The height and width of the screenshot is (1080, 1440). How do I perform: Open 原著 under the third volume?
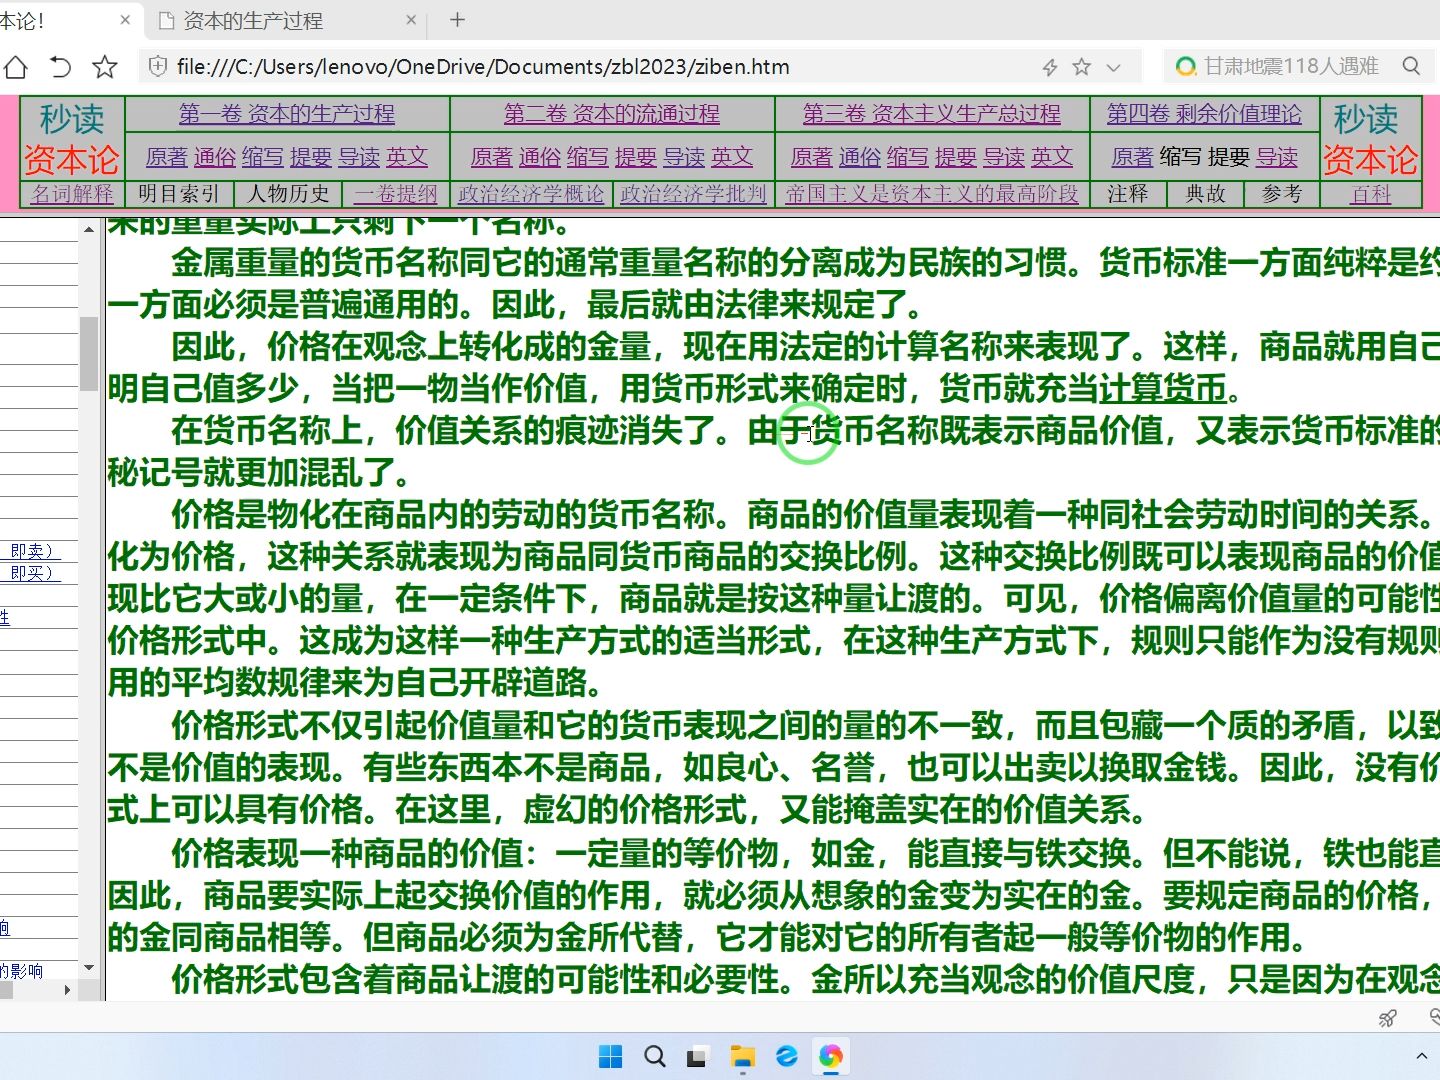[811, 157]
